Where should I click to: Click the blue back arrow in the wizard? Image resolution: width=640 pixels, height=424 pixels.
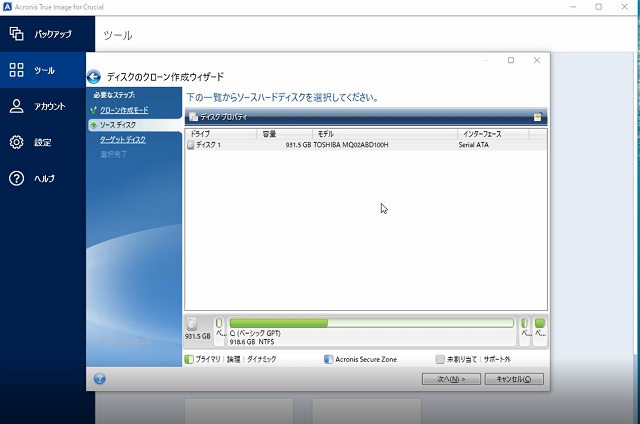(93, 76)
